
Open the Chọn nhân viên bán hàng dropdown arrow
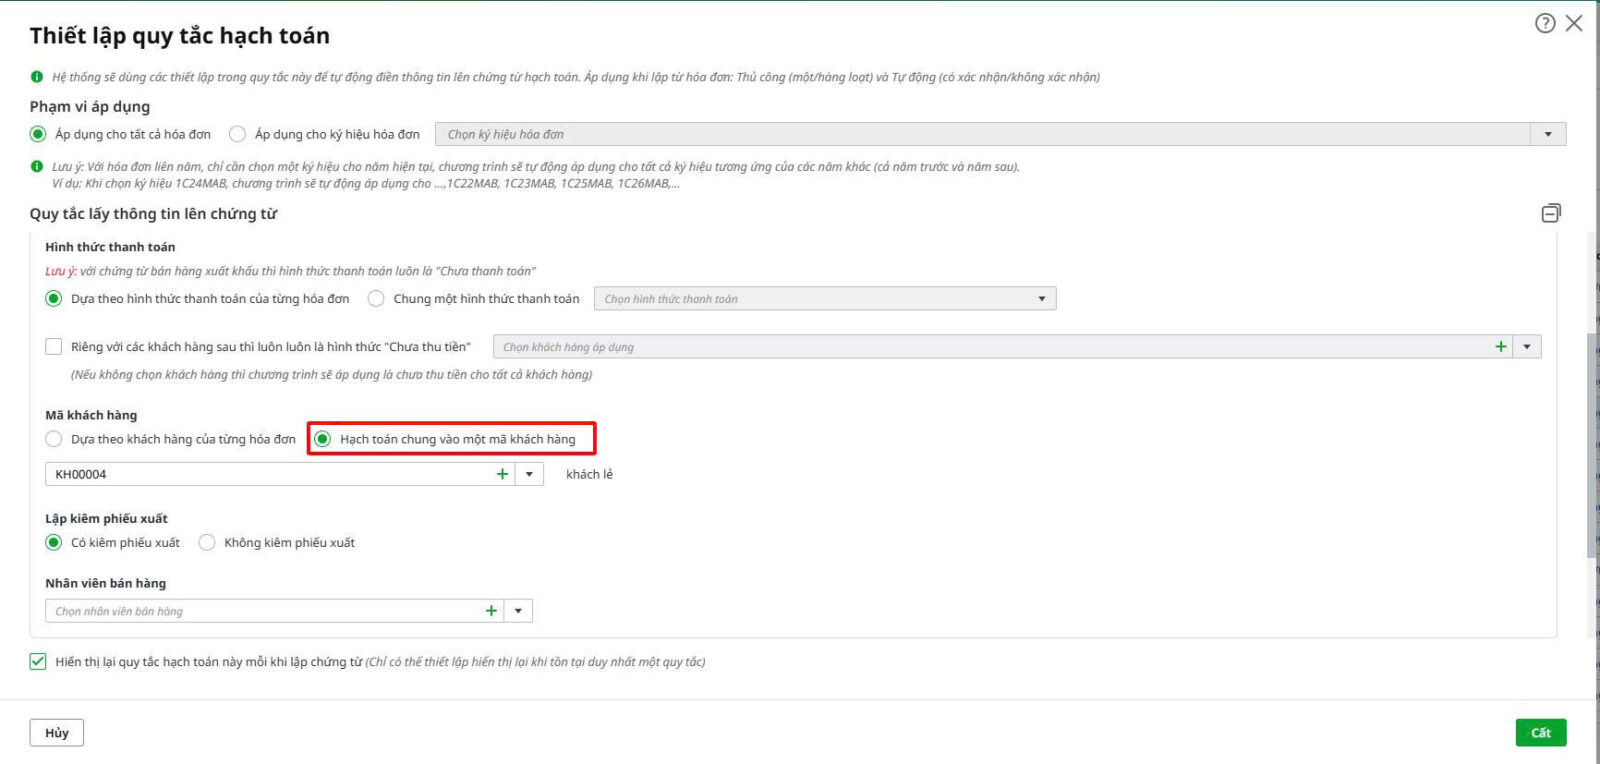point(518,611)
